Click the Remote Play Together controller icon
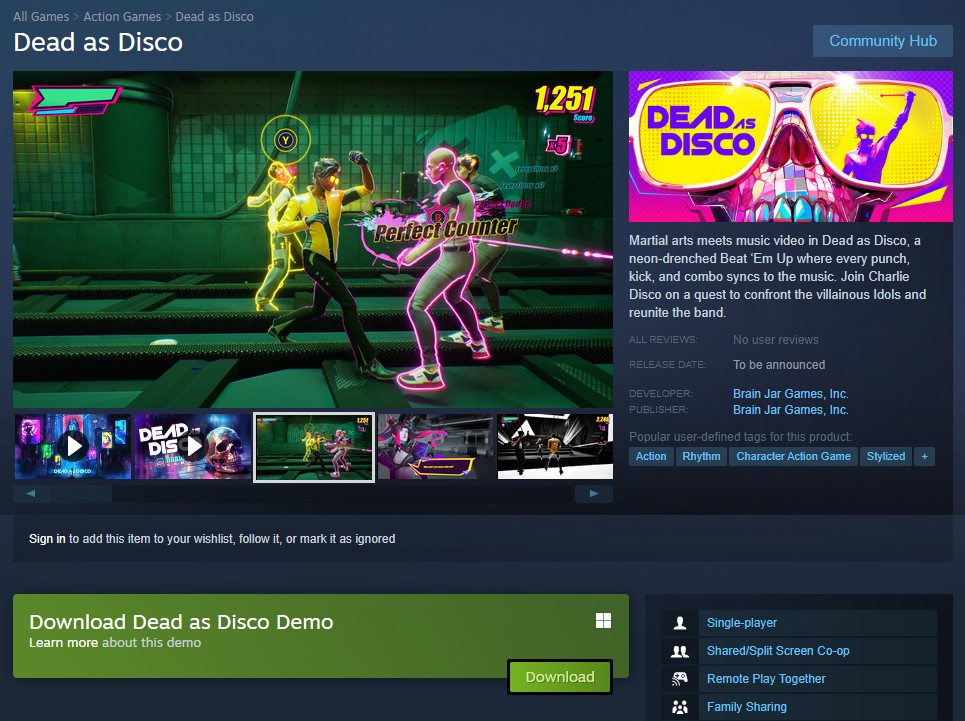This screenshot has width=965, height=721. tap(680, 679)
